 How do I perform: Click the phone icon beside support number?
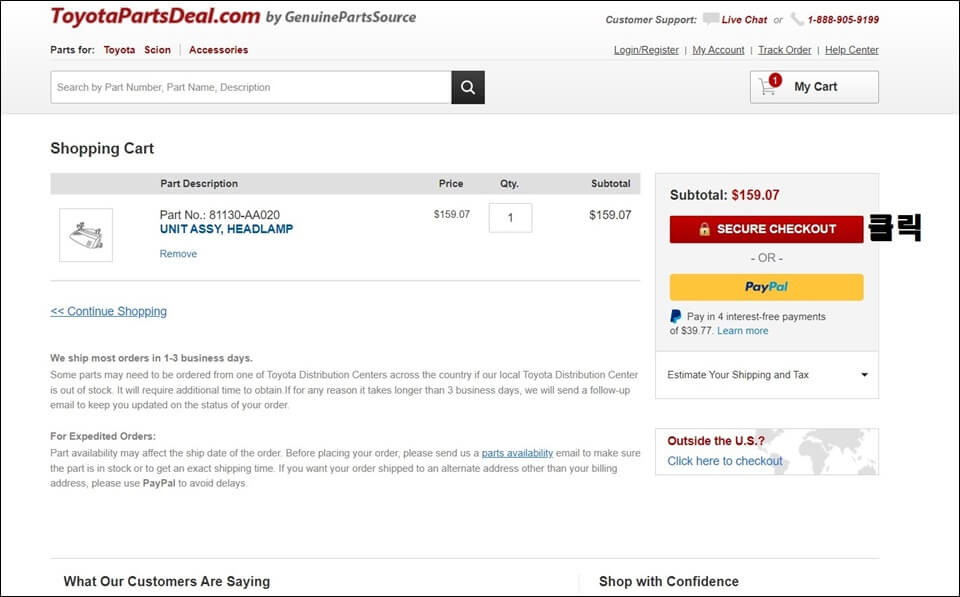pyautogui.click(x=797, y=19)
